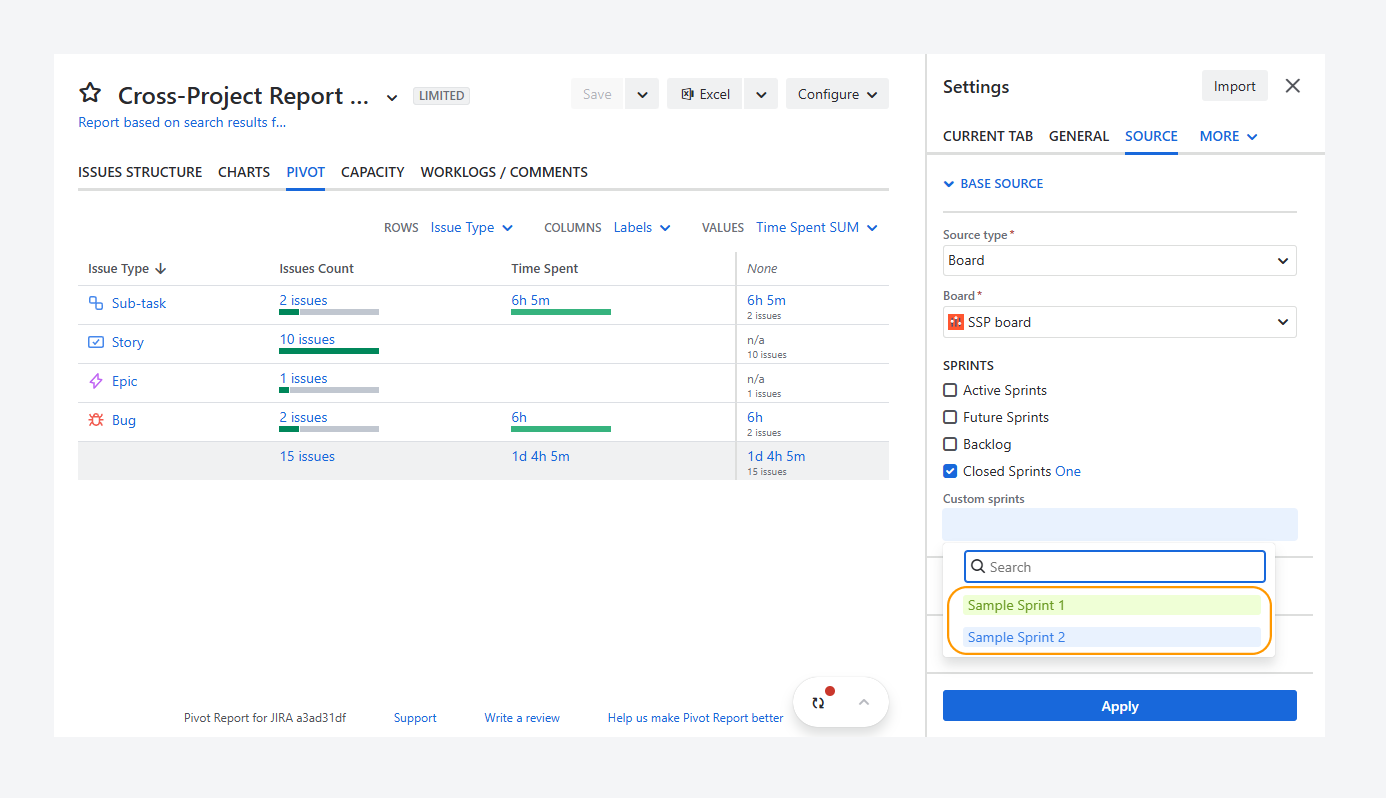Image resolution: width=1386 pixels, height=798 pixels.
Task: Open the Source type Board dropdown
Action: (1120, 260)
